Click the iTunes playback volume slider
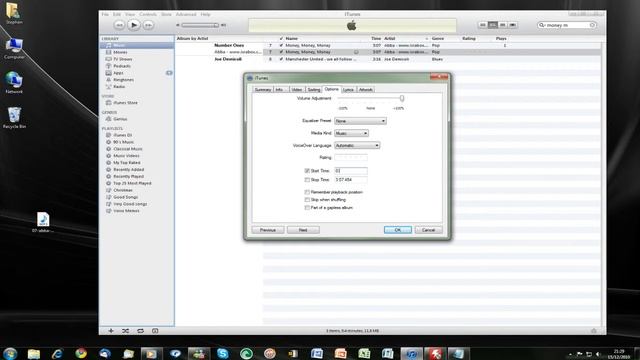This screenshot has width=640, height=360. coord(200,25)
